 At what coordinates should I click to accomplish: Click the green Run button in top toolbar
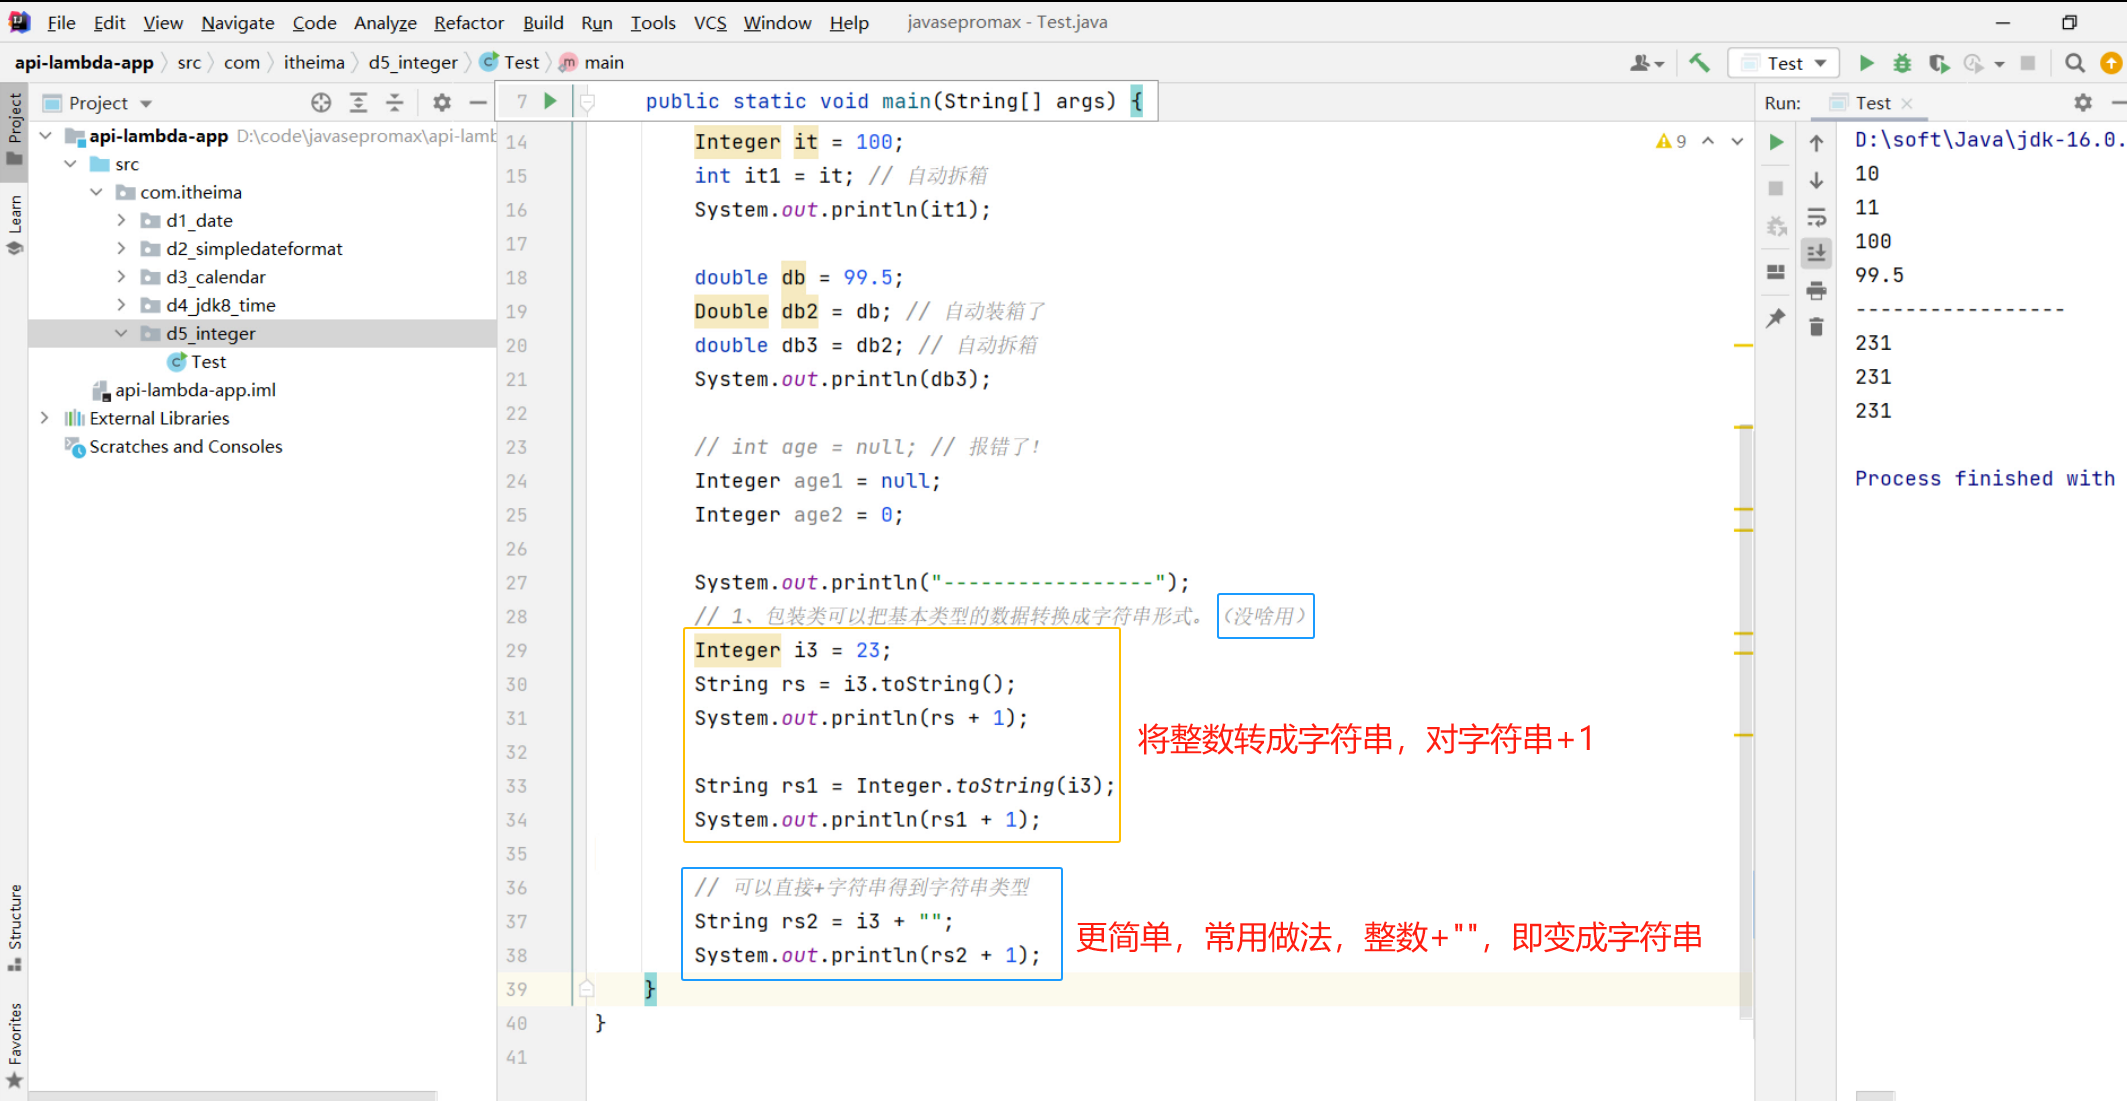(x=1866, y=63)
